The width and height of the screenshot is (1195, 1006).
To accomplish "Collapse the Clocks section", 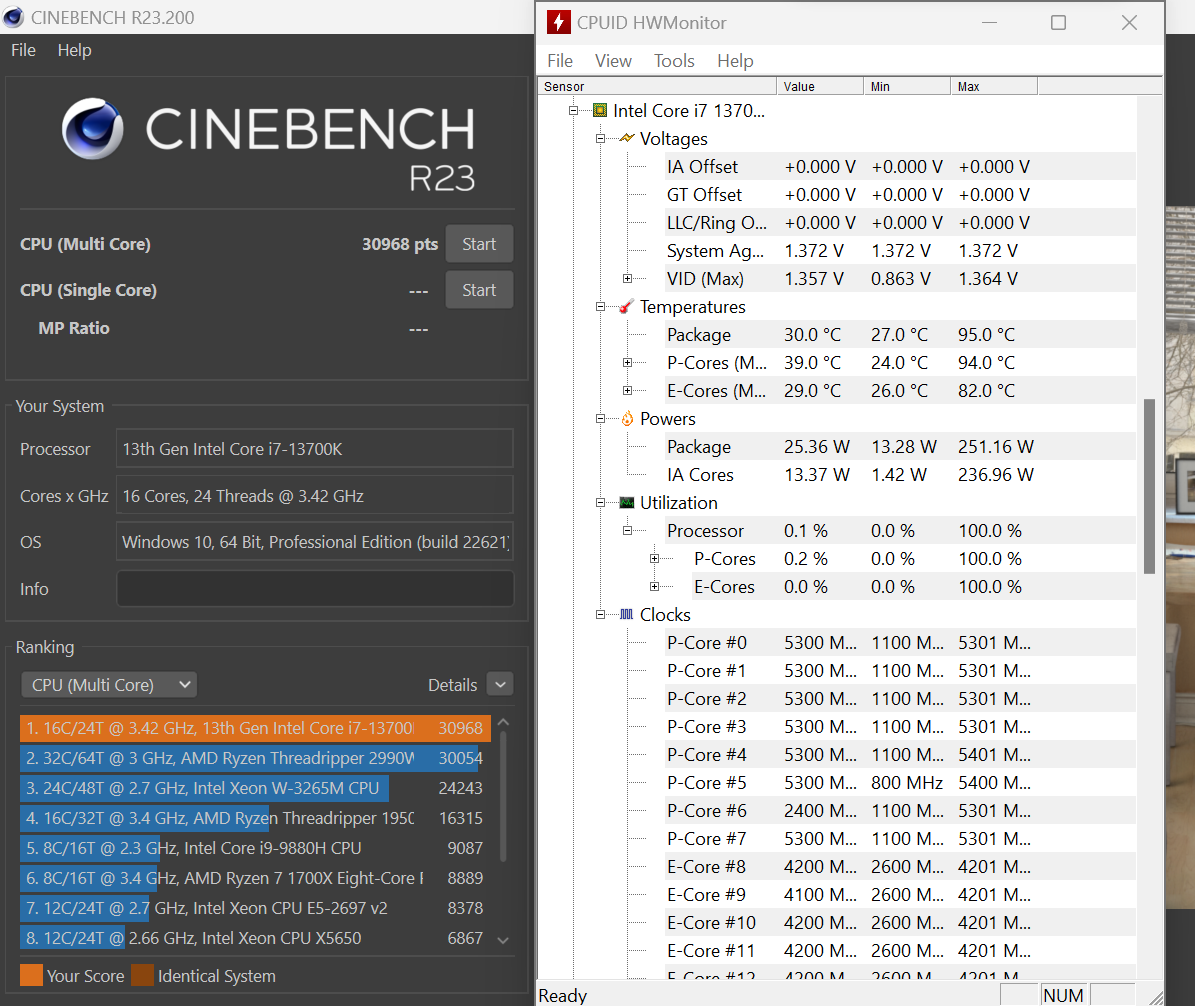I will (600, 614).
